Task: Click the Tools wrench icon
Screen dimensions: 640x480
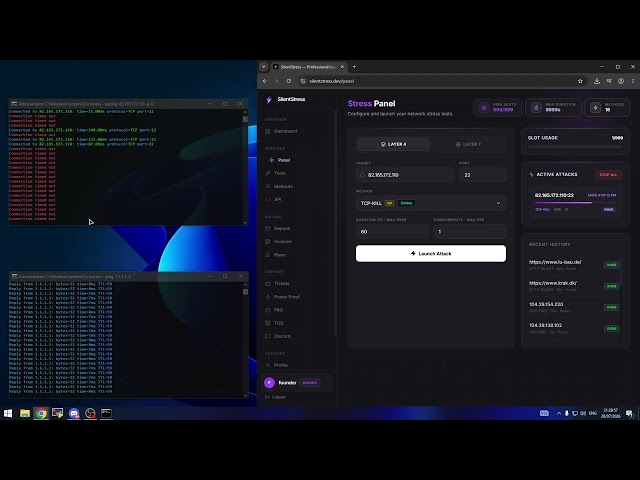Action: click(268, 173)
